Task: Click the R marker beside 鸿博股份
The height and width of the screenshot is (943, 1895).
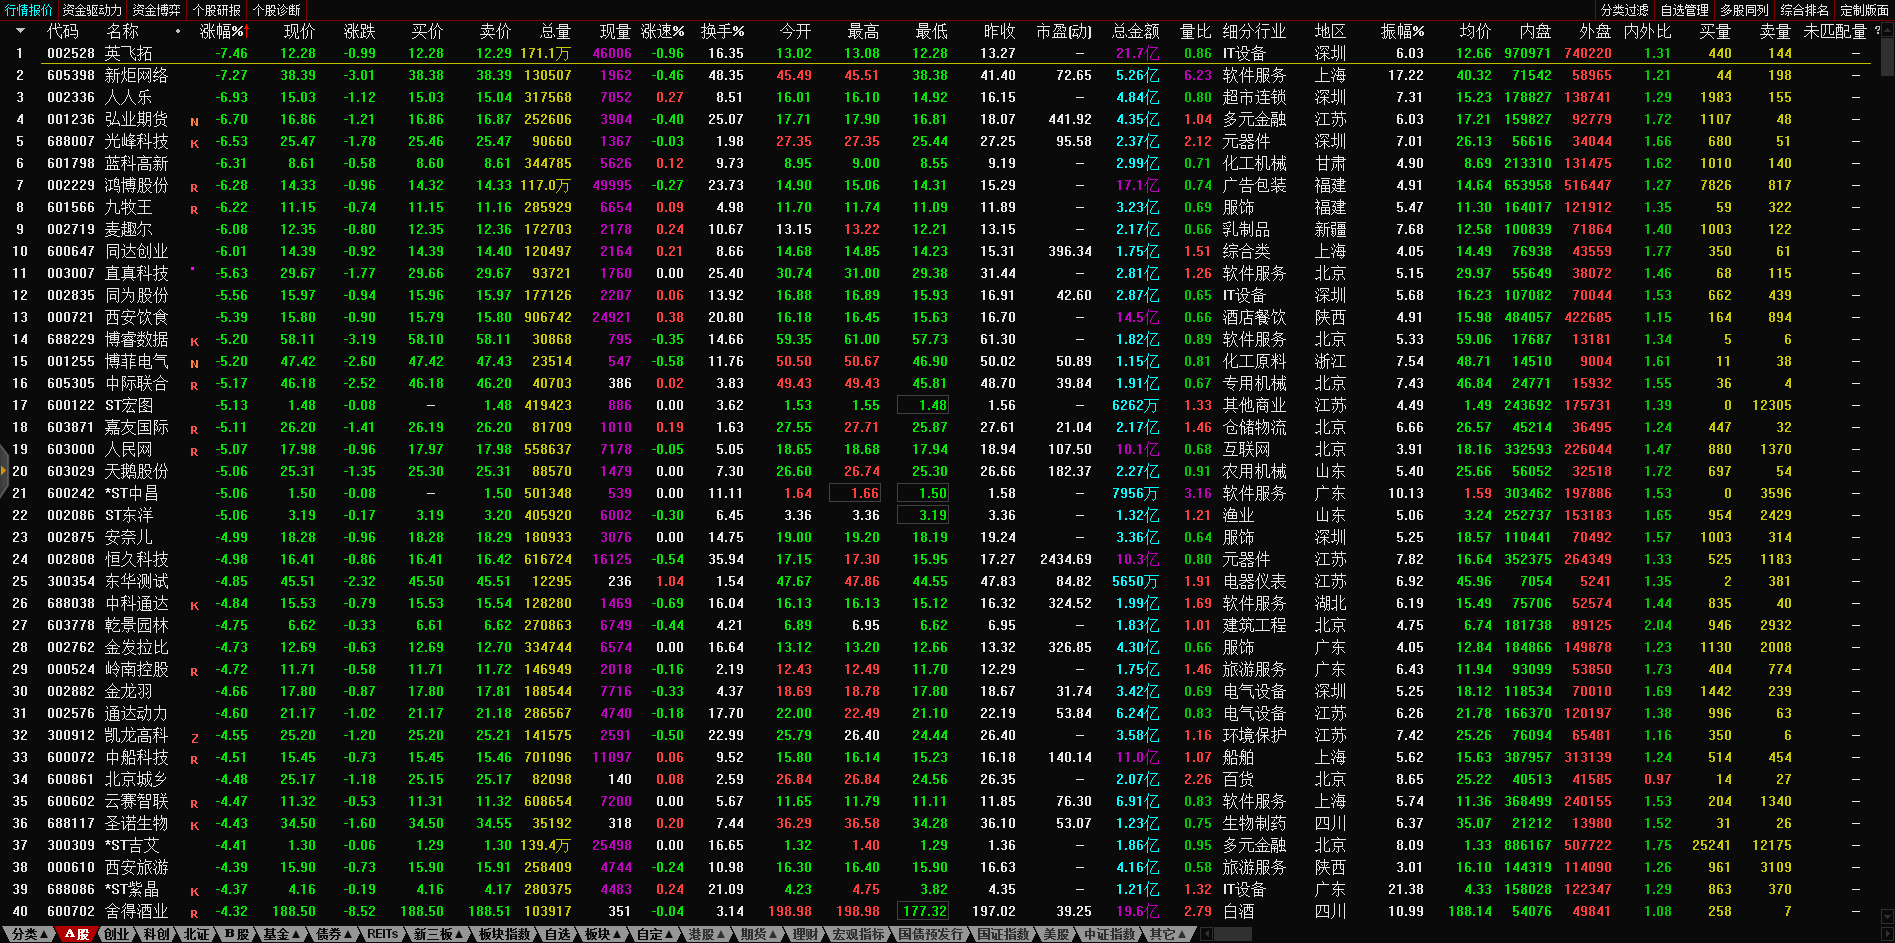Action: coord(194,187)
